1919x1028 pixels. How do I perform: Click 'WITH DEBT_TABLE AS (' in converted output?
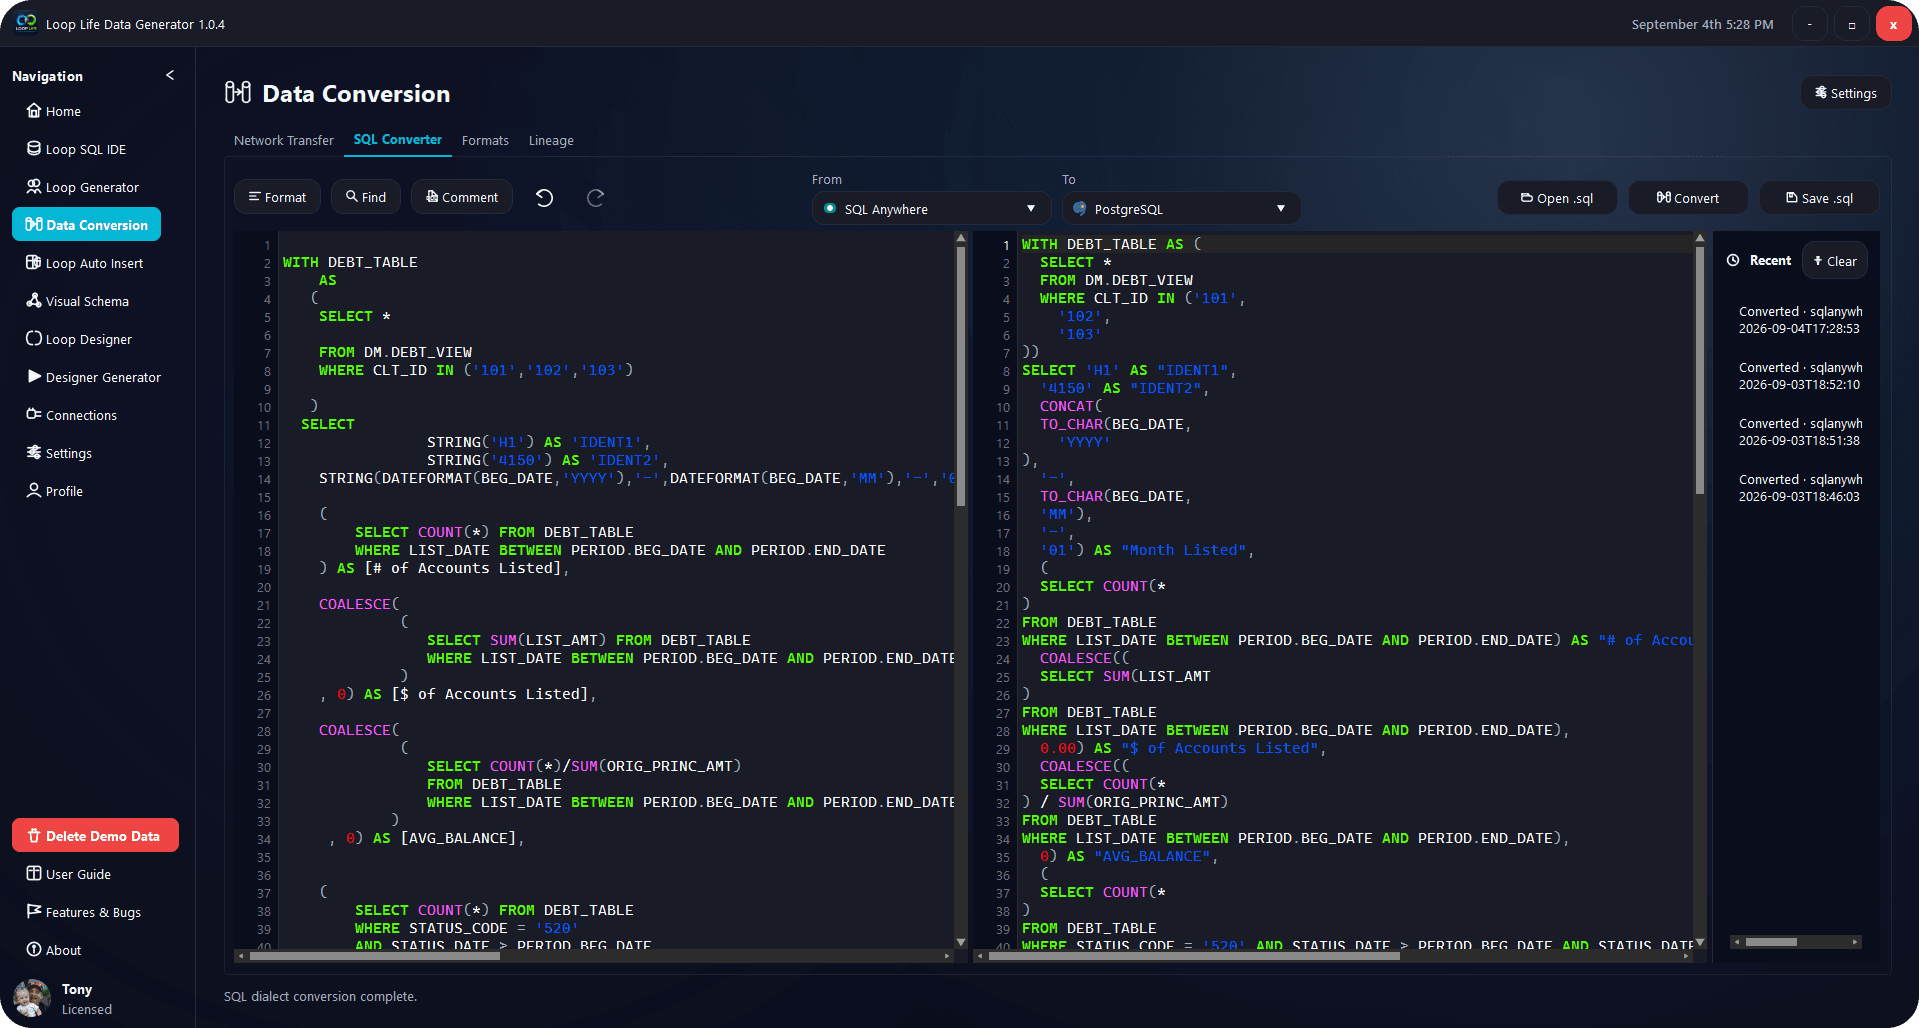(x=1111, y=244)
